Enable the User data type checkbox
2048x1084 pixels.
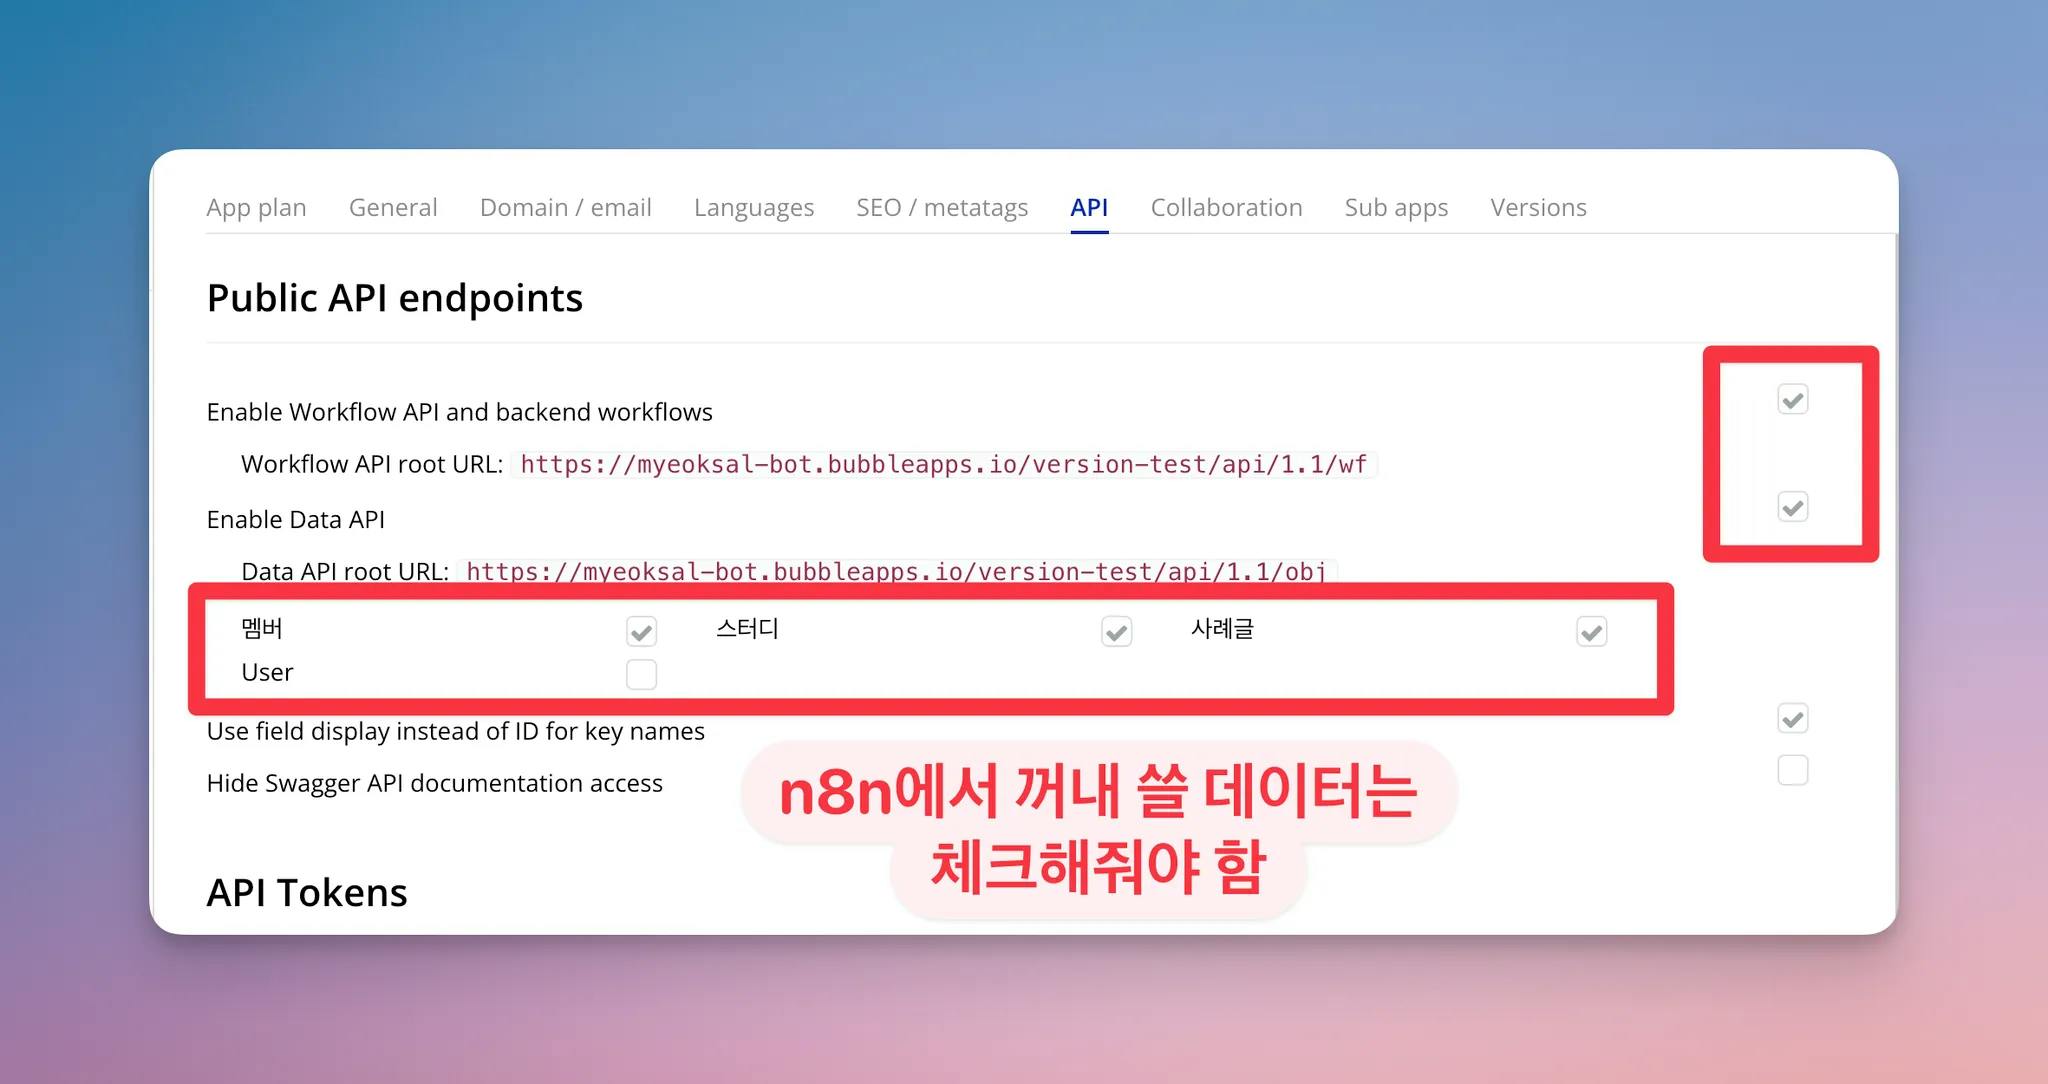641,674
